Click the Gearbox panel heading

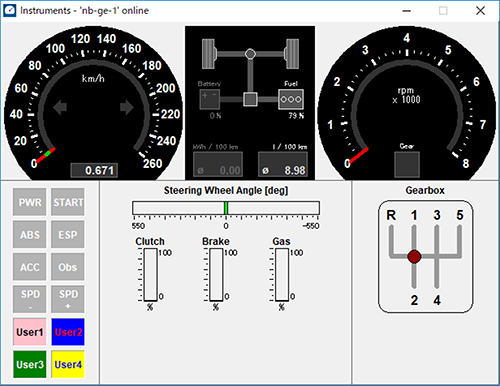click(425, 190)
